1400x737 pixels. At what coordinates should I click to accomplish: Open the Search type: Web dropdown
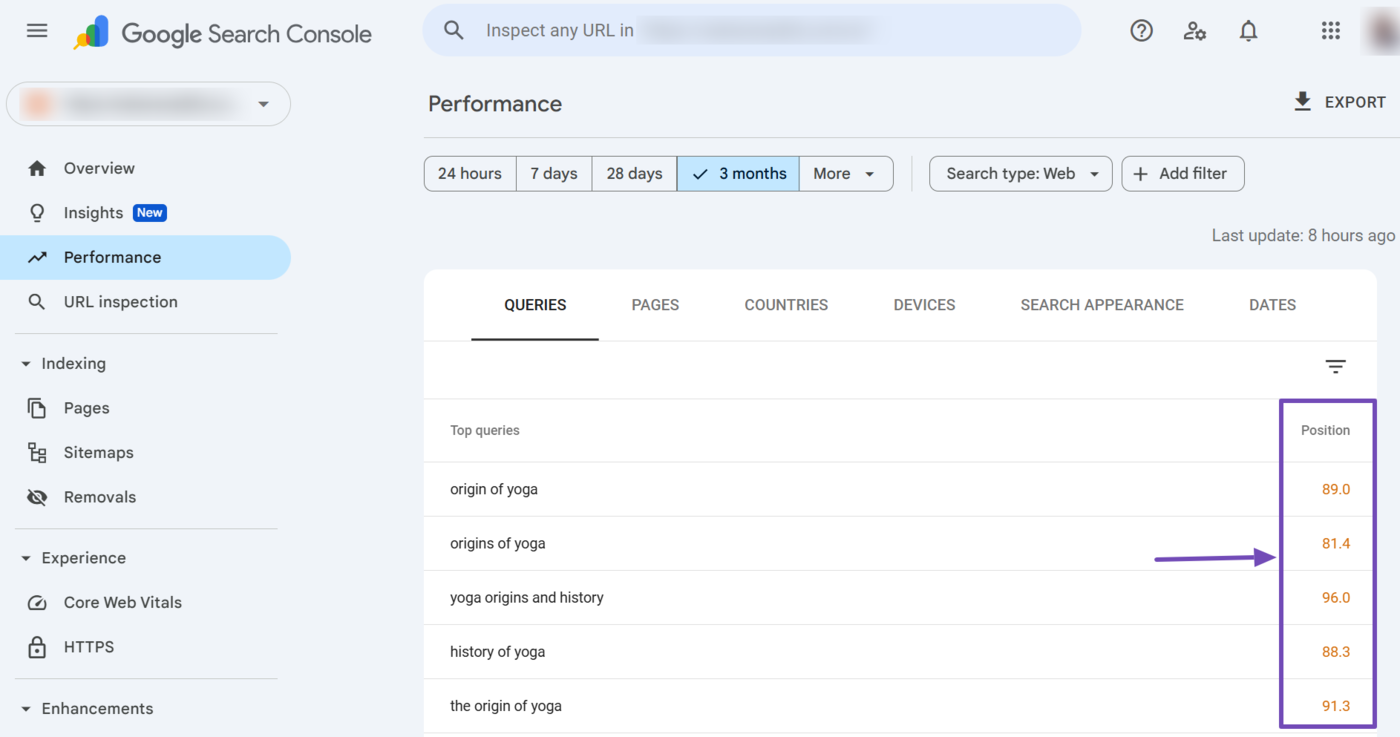[1020, 173]
